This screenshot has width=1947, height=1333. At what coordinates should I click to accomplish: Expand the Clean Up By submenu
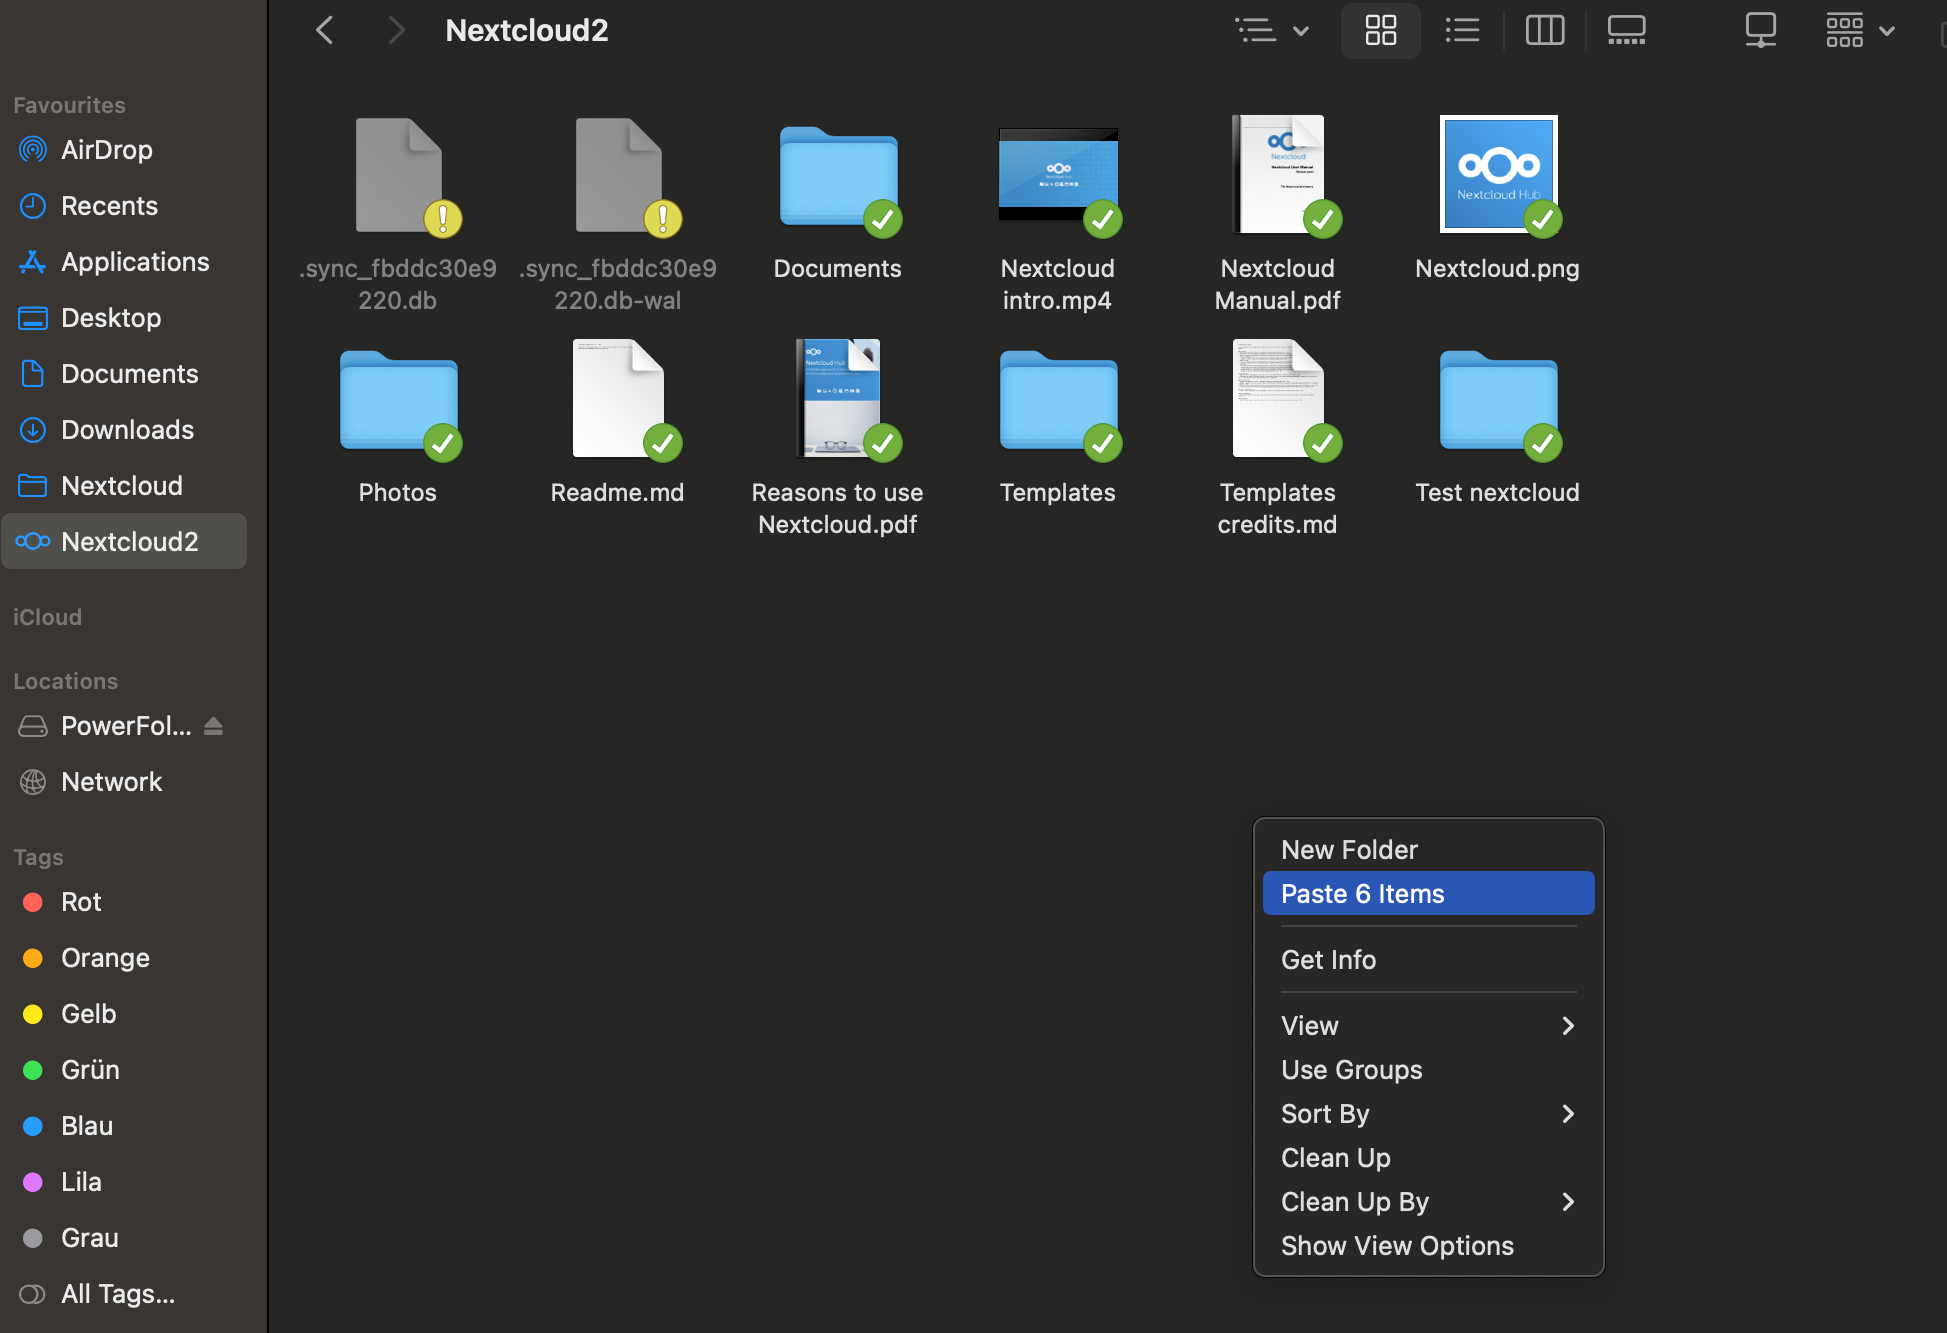(x=1428, y=1202)
